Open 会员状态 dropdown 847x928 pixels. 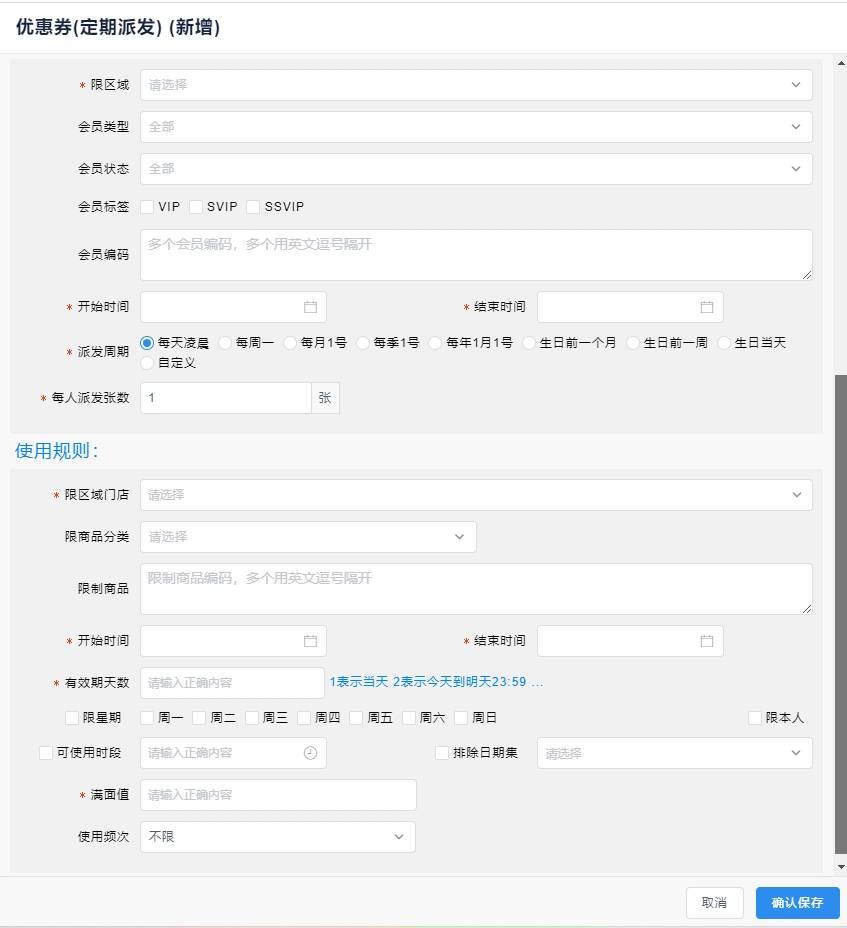pos(476,169)
